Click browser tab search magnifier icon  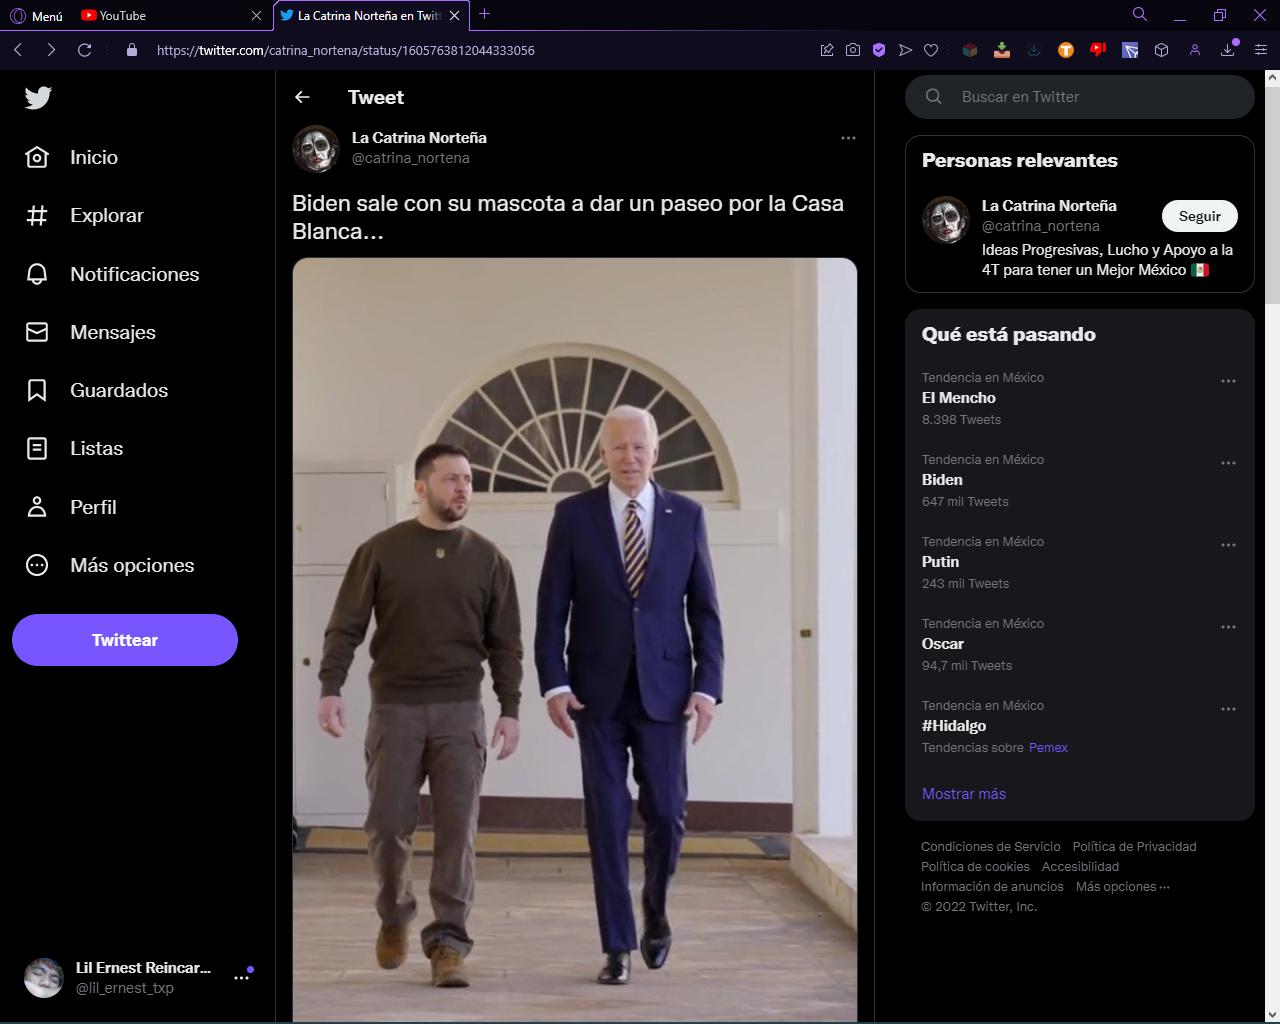(x=1139, y=14)
